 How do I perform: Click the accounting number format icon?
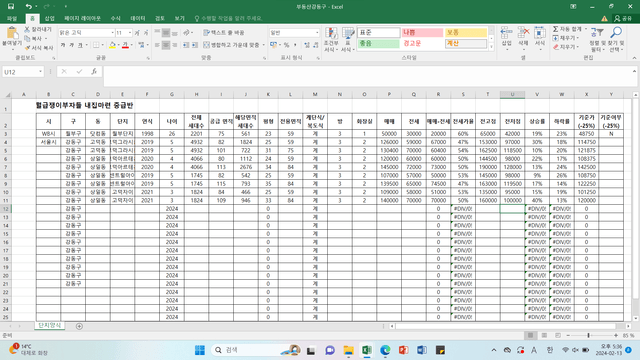coord(273,45)
